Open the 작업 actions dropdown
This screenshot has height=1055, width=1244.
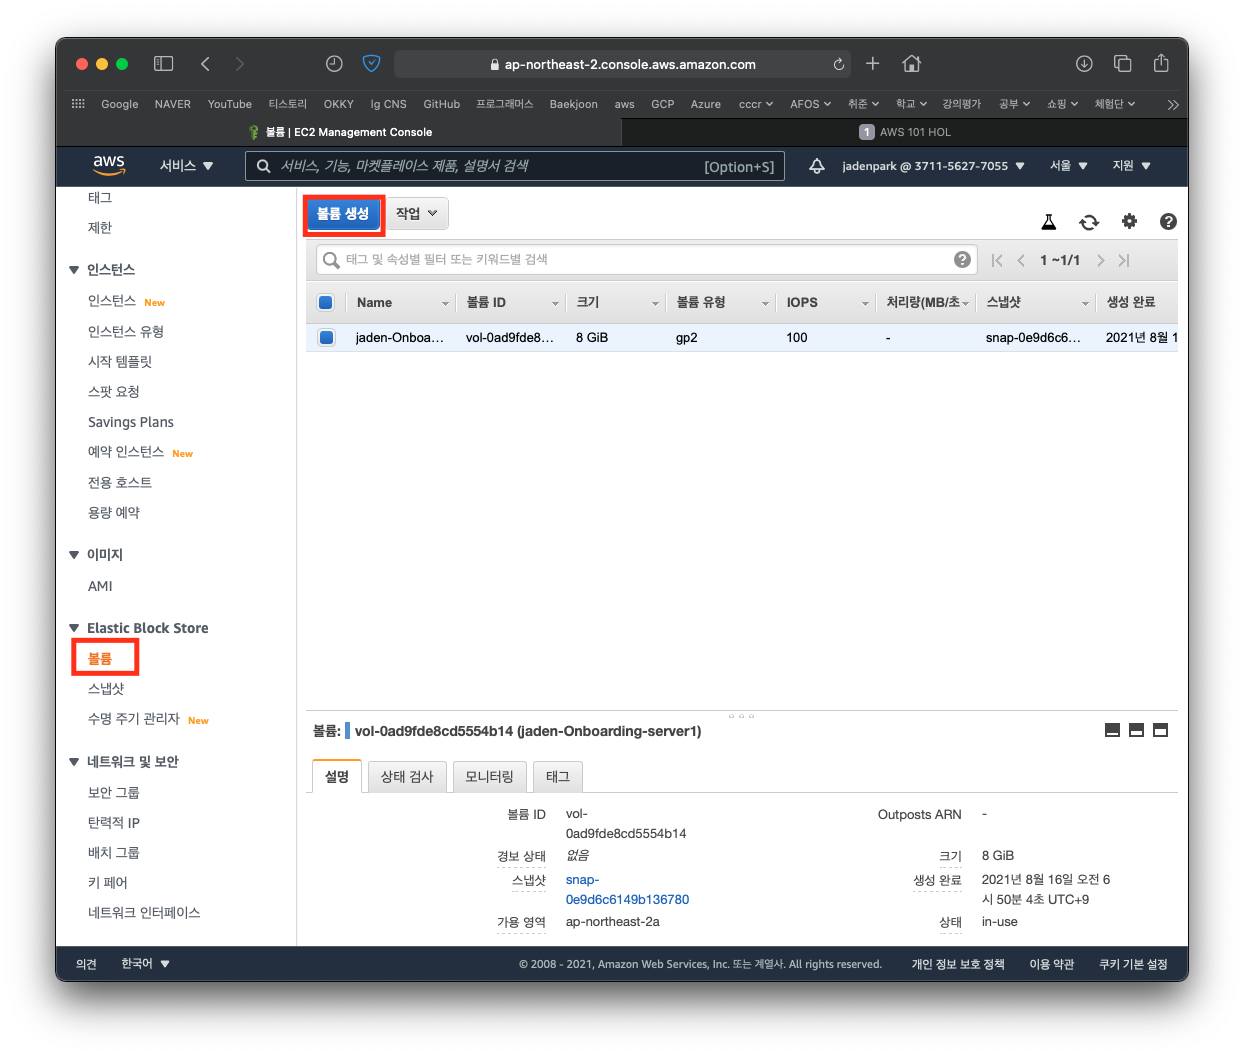[417, 213]
